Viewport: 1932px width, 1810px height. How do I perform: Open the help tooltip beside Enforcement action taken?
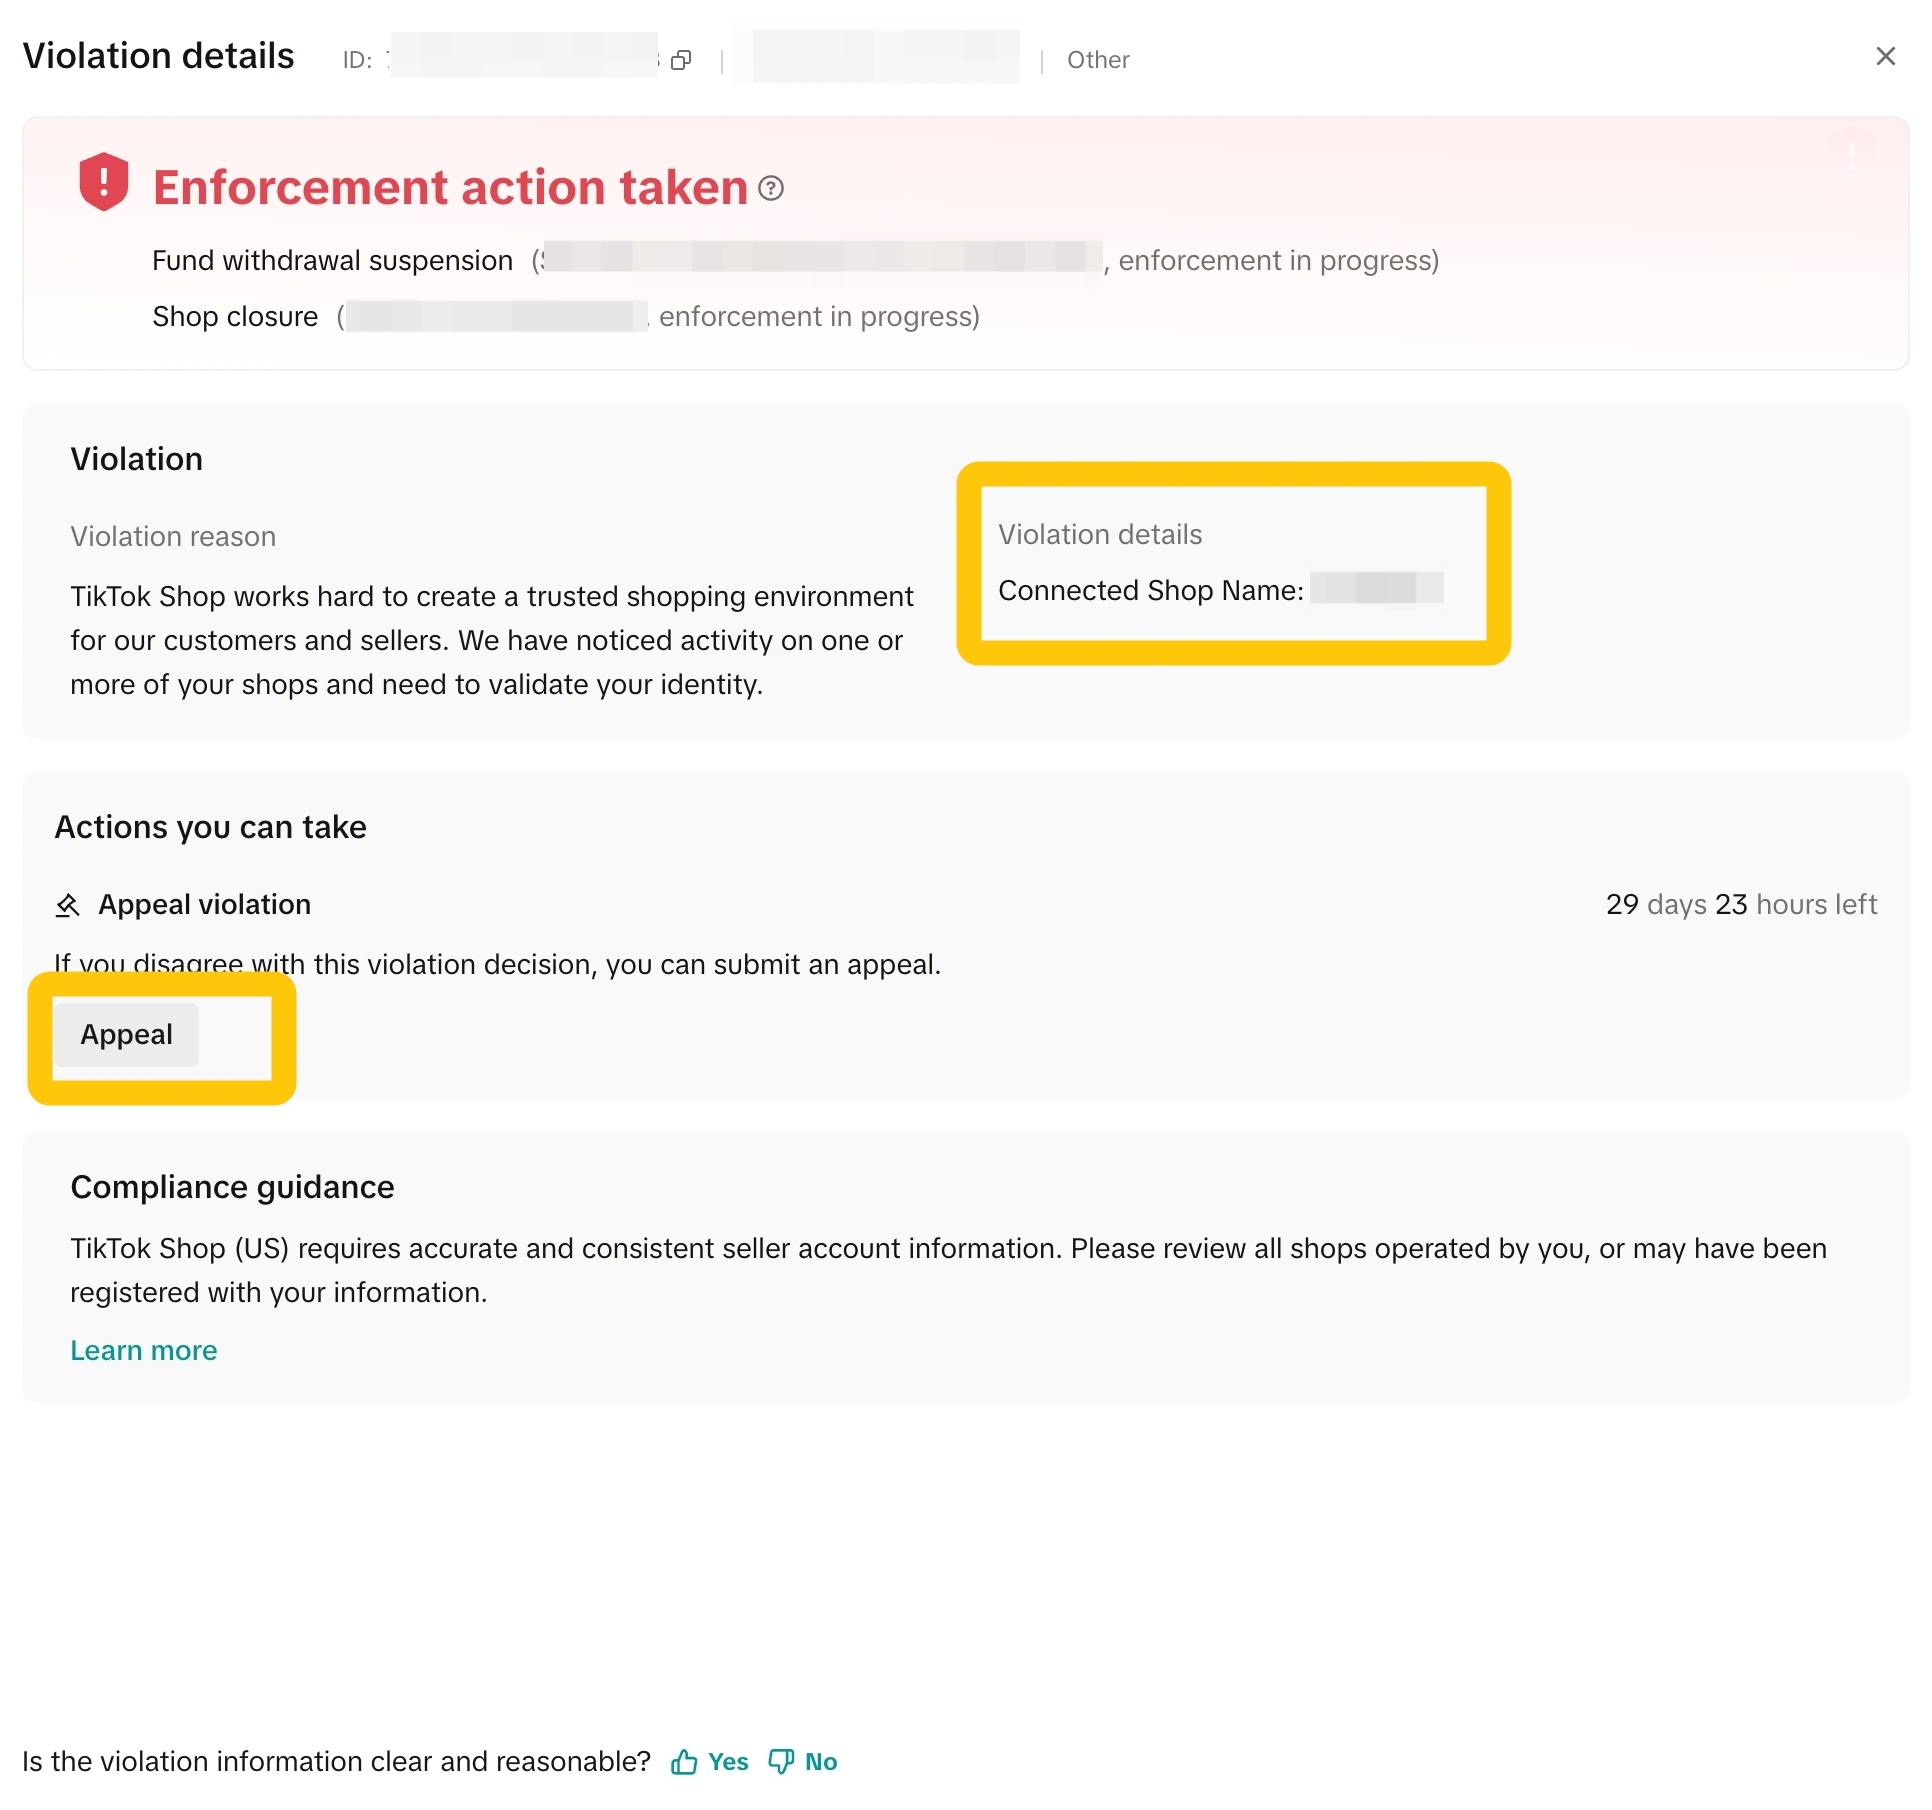click(x=771, y=188)
